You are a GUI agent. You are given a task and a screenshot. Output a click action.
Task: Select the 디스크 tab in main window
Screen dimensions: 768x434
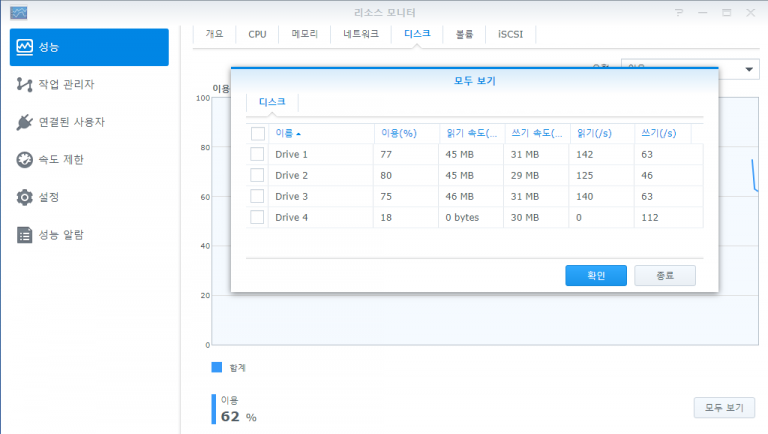click(x=417, y=33)
